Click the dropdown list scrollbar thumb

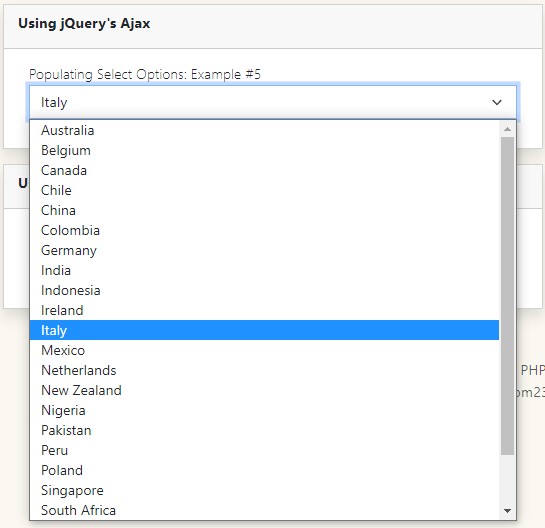[507, 296]
